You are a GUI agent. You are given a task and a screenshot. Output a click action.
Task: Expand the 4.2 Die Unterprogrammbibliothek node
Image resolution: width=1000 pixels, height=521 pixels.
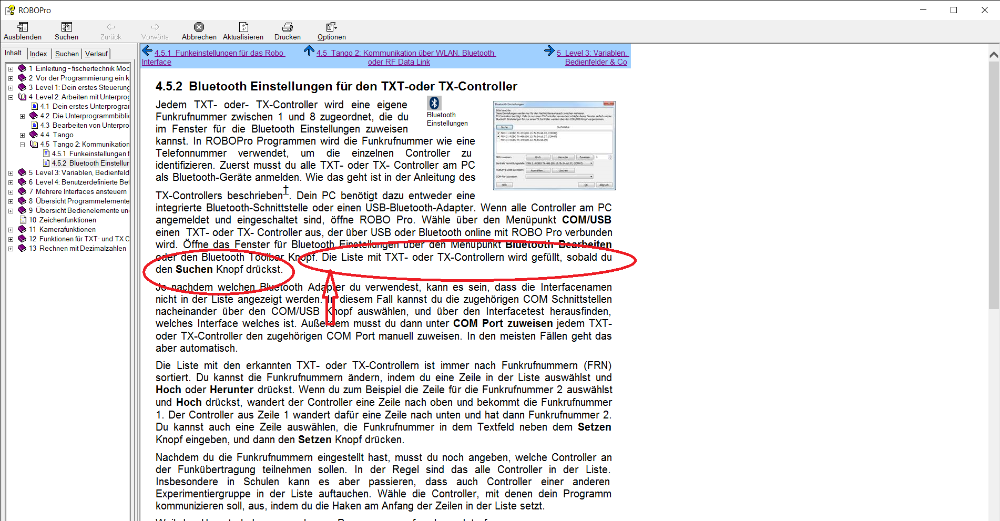click(22, 116)
